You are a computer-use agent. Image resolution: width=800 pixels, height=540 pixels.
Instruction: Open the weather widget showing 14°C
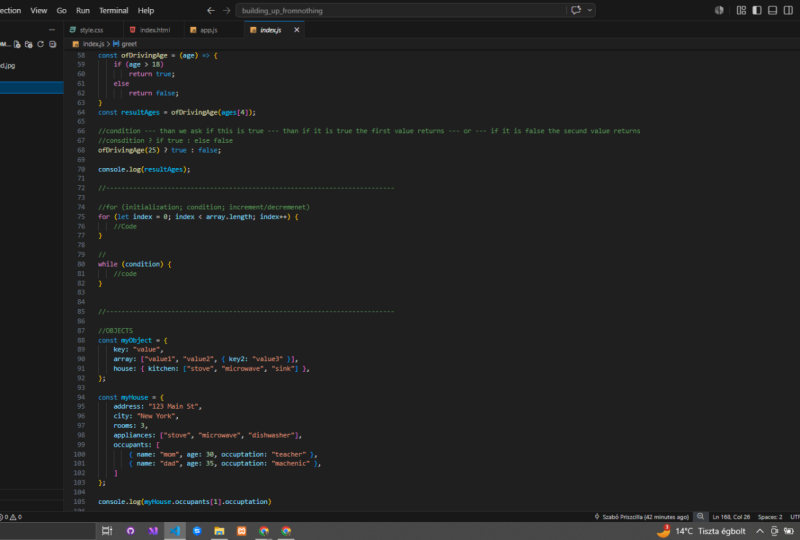(x=701, y=531)
